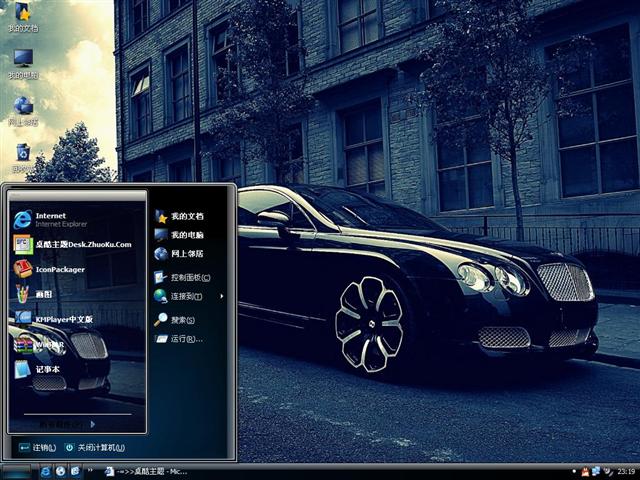The width and height of the screenshot is (640, 480).
Task: Select 我的电脑 desktop icon
Action: (x=22, y=61)
